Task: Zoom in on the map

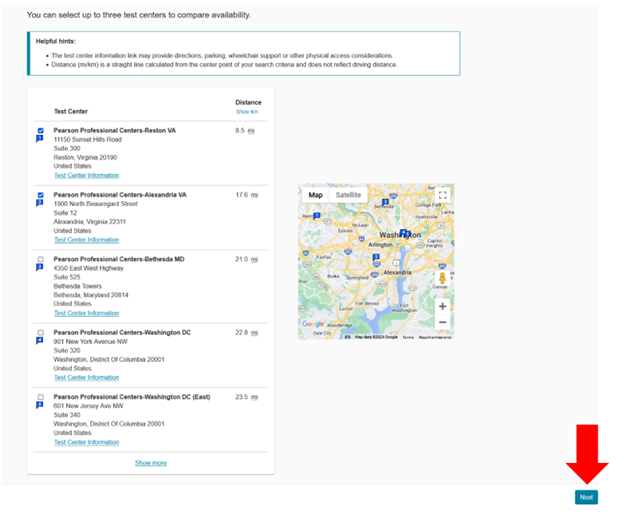Action: 443,306
